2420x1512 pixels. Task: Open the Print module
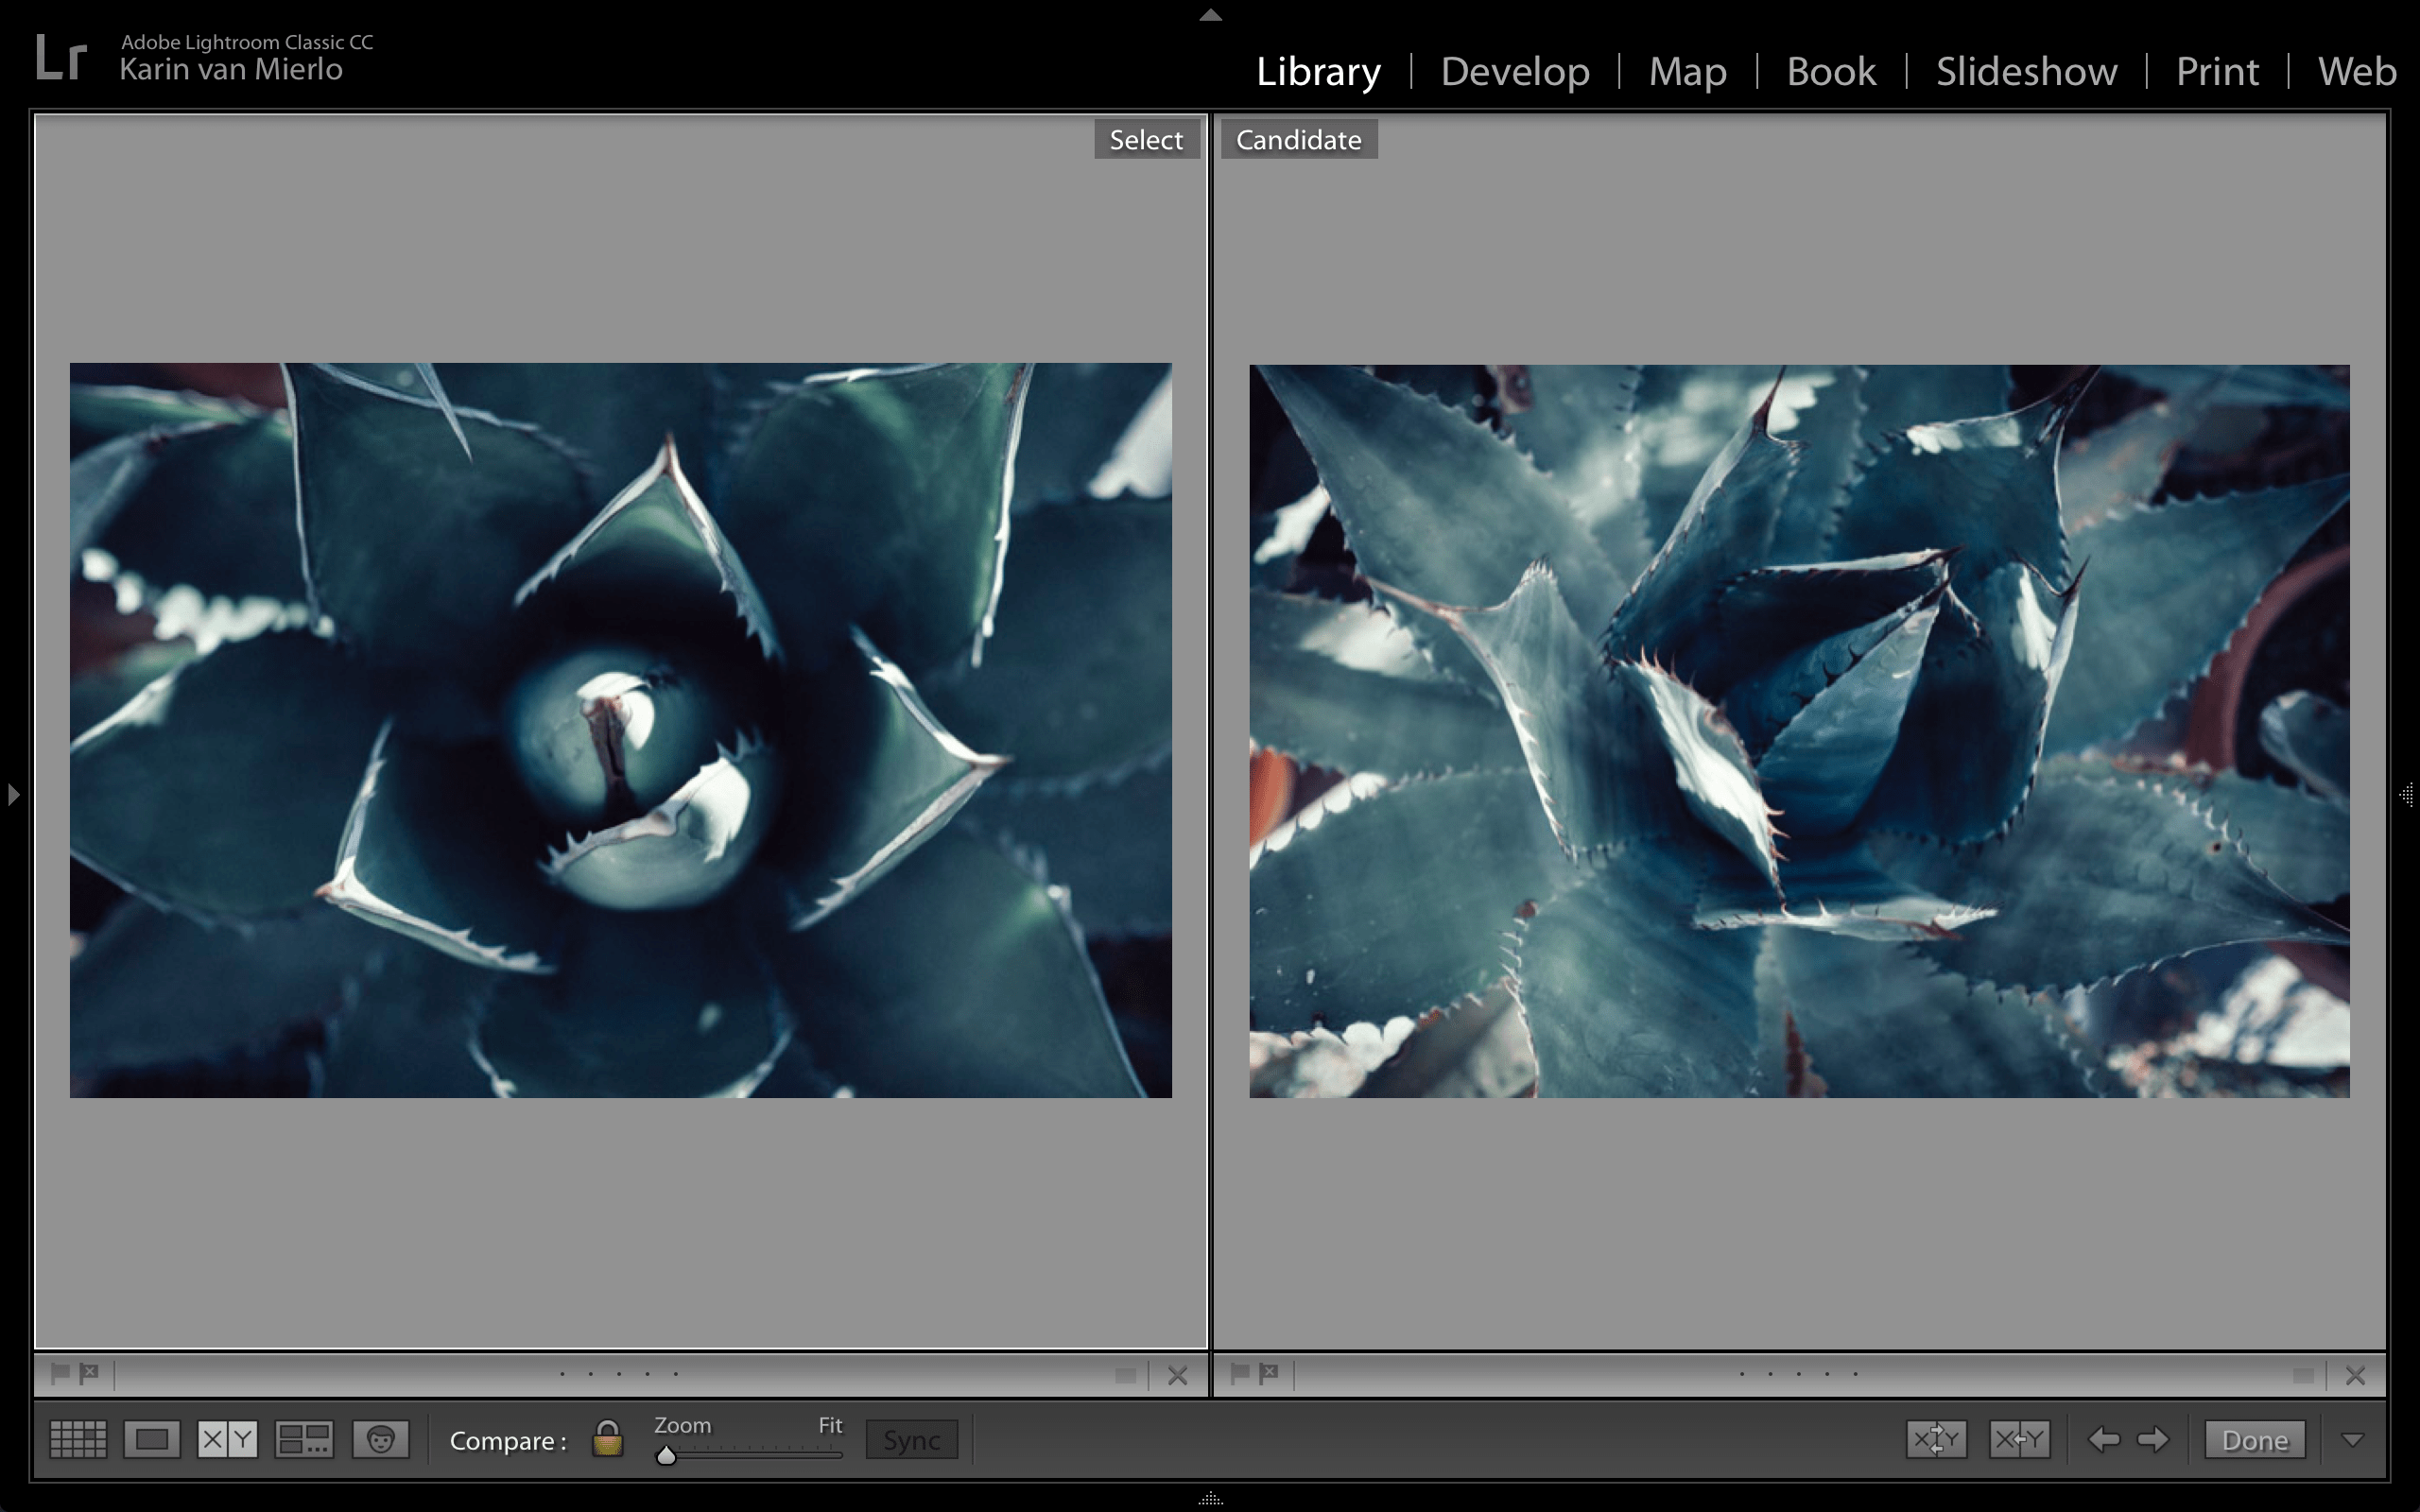coord(2217,72)
